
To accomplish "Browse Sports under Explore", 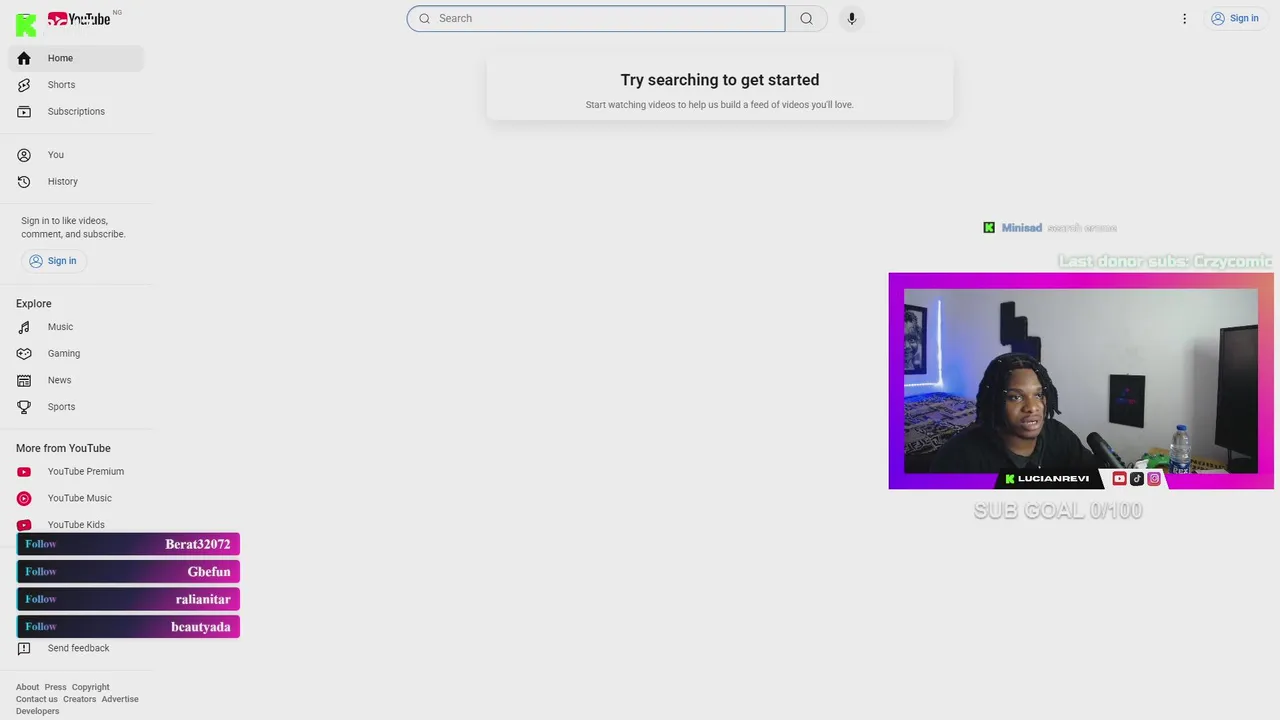I will [x=76, y=407].
